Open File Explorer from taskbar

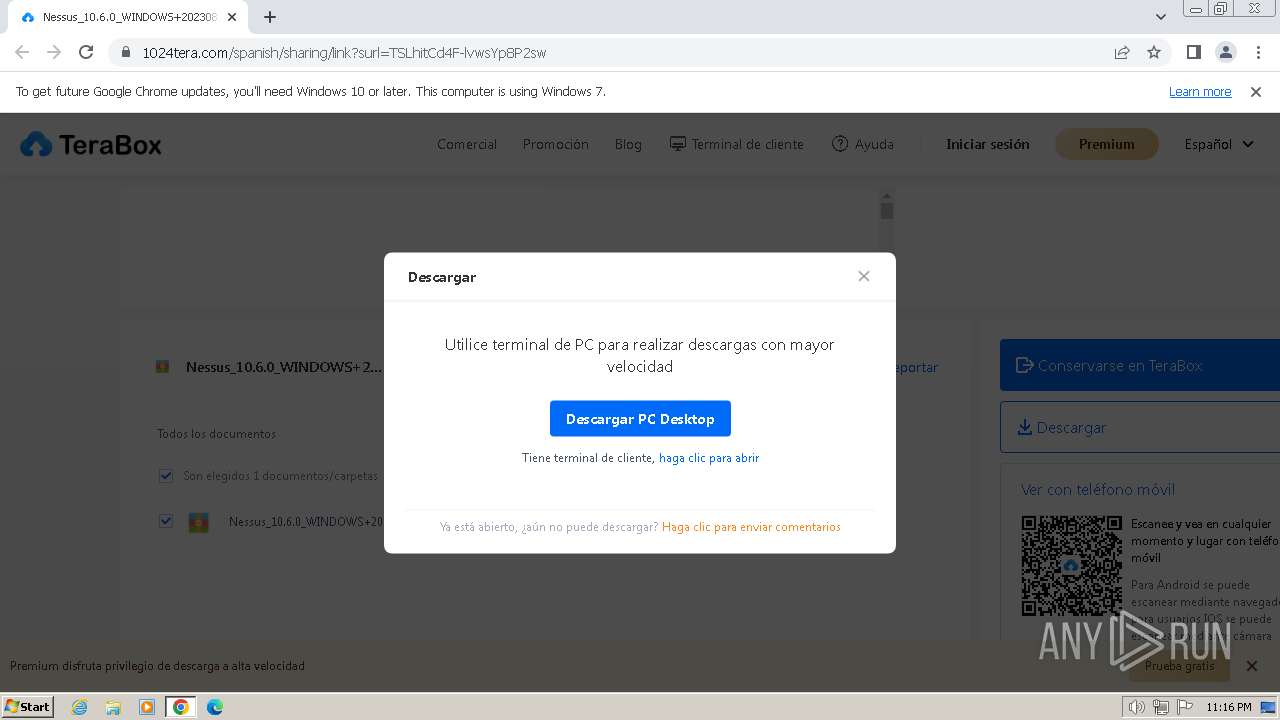coord(113,707)
